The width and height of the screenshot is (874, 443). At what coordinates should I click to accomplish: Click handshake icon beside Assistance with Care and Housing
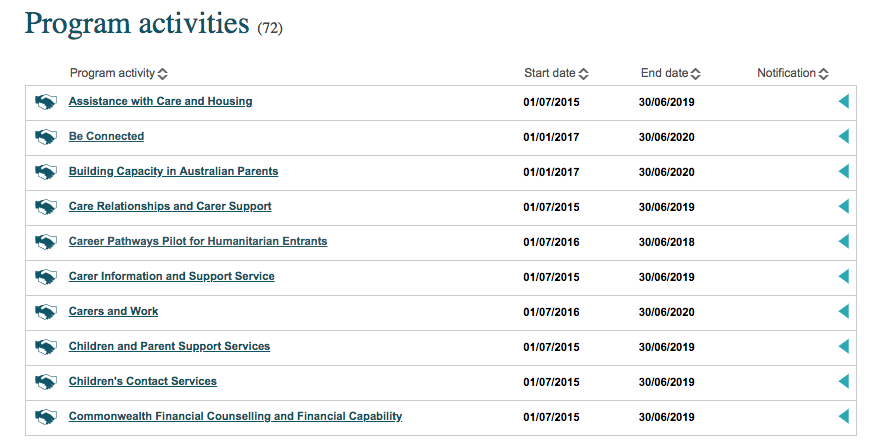click(46, 102)
